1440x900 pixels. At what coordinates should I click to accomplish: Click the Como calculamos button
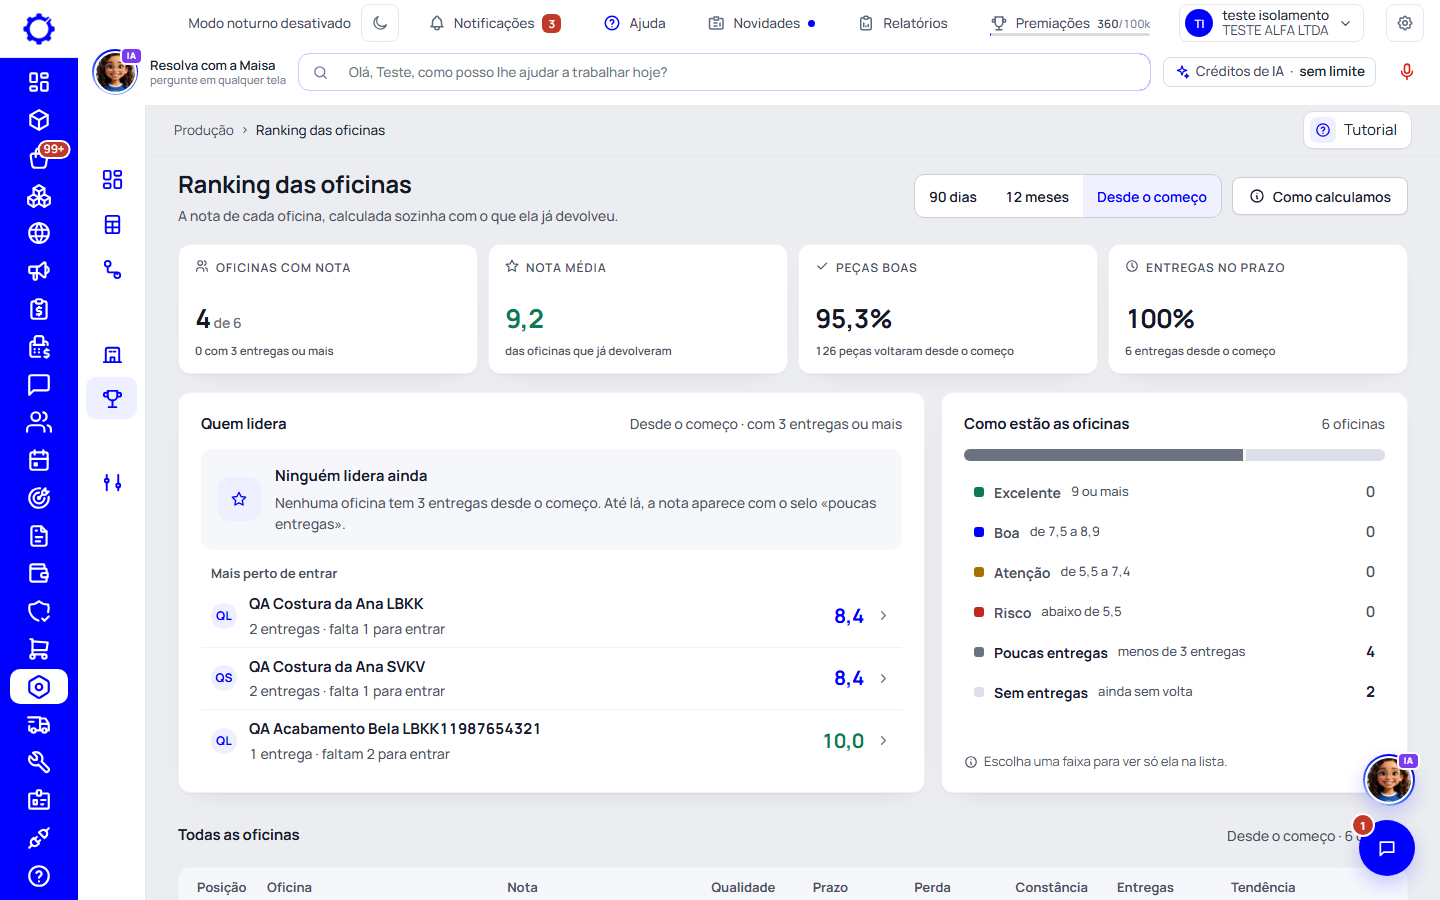pos(1320,197)
